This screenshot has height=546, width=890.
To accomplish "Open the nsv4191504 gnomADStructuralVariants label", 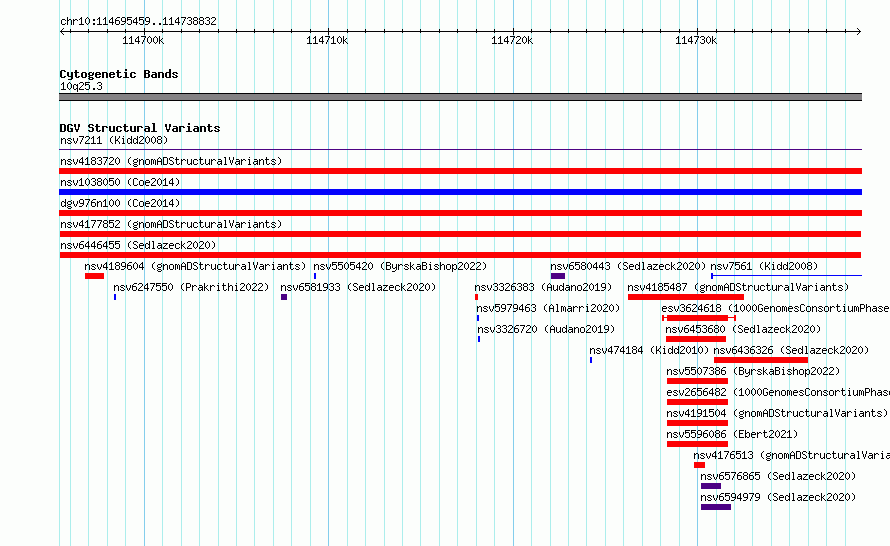I will 777,413.
